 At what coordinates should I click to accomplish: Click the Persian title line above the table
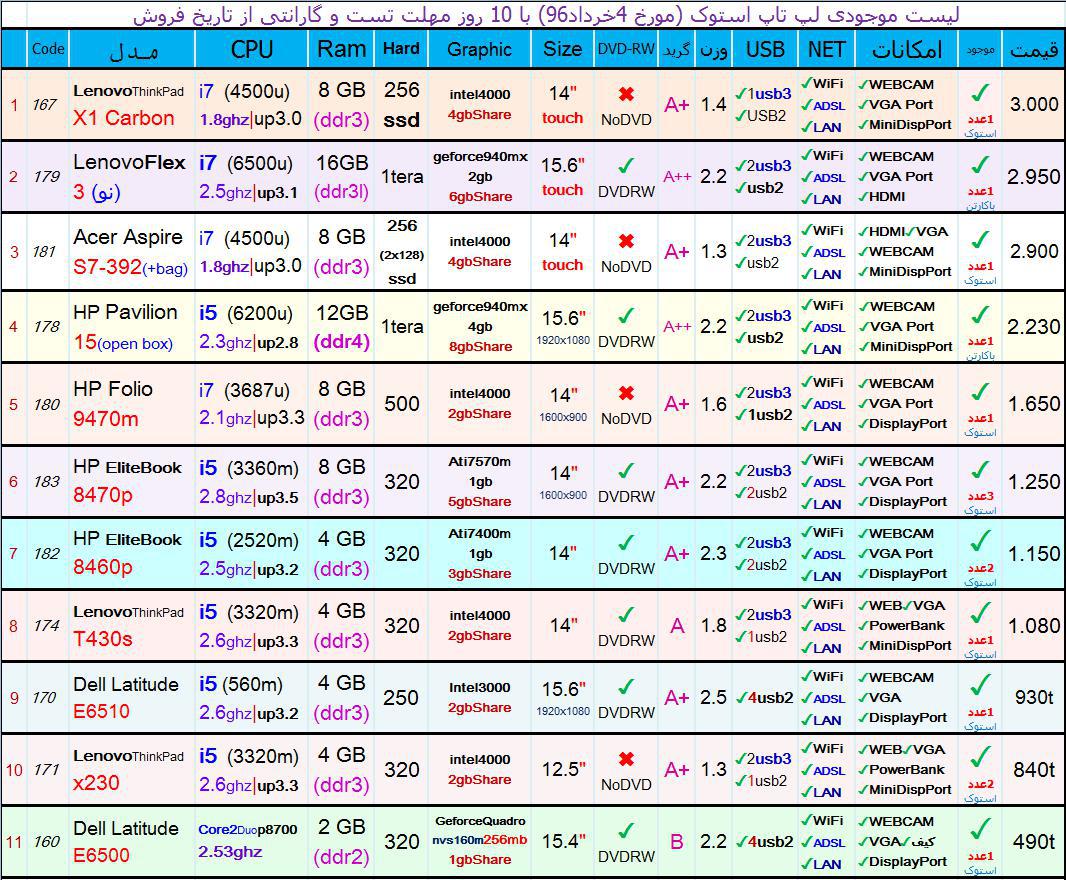pos(545,14)
